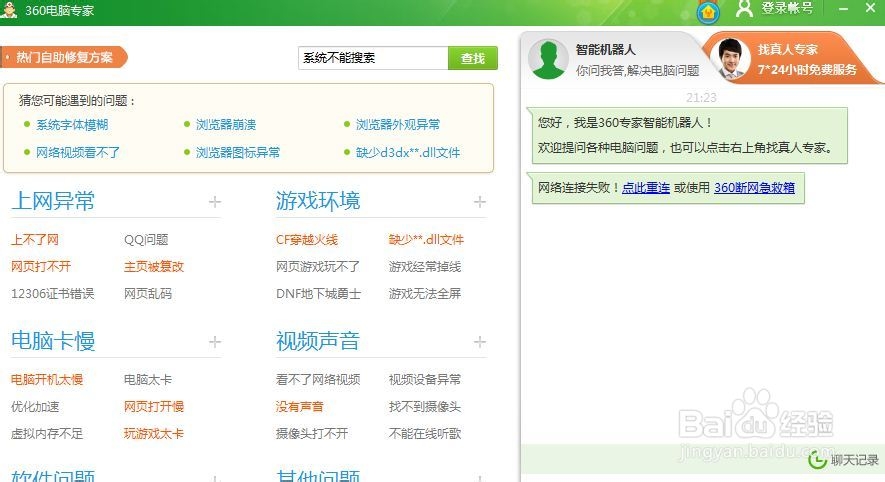Screen dimensions: 885x482
Task: Click 优化加速 item
Action: (34, 406)
